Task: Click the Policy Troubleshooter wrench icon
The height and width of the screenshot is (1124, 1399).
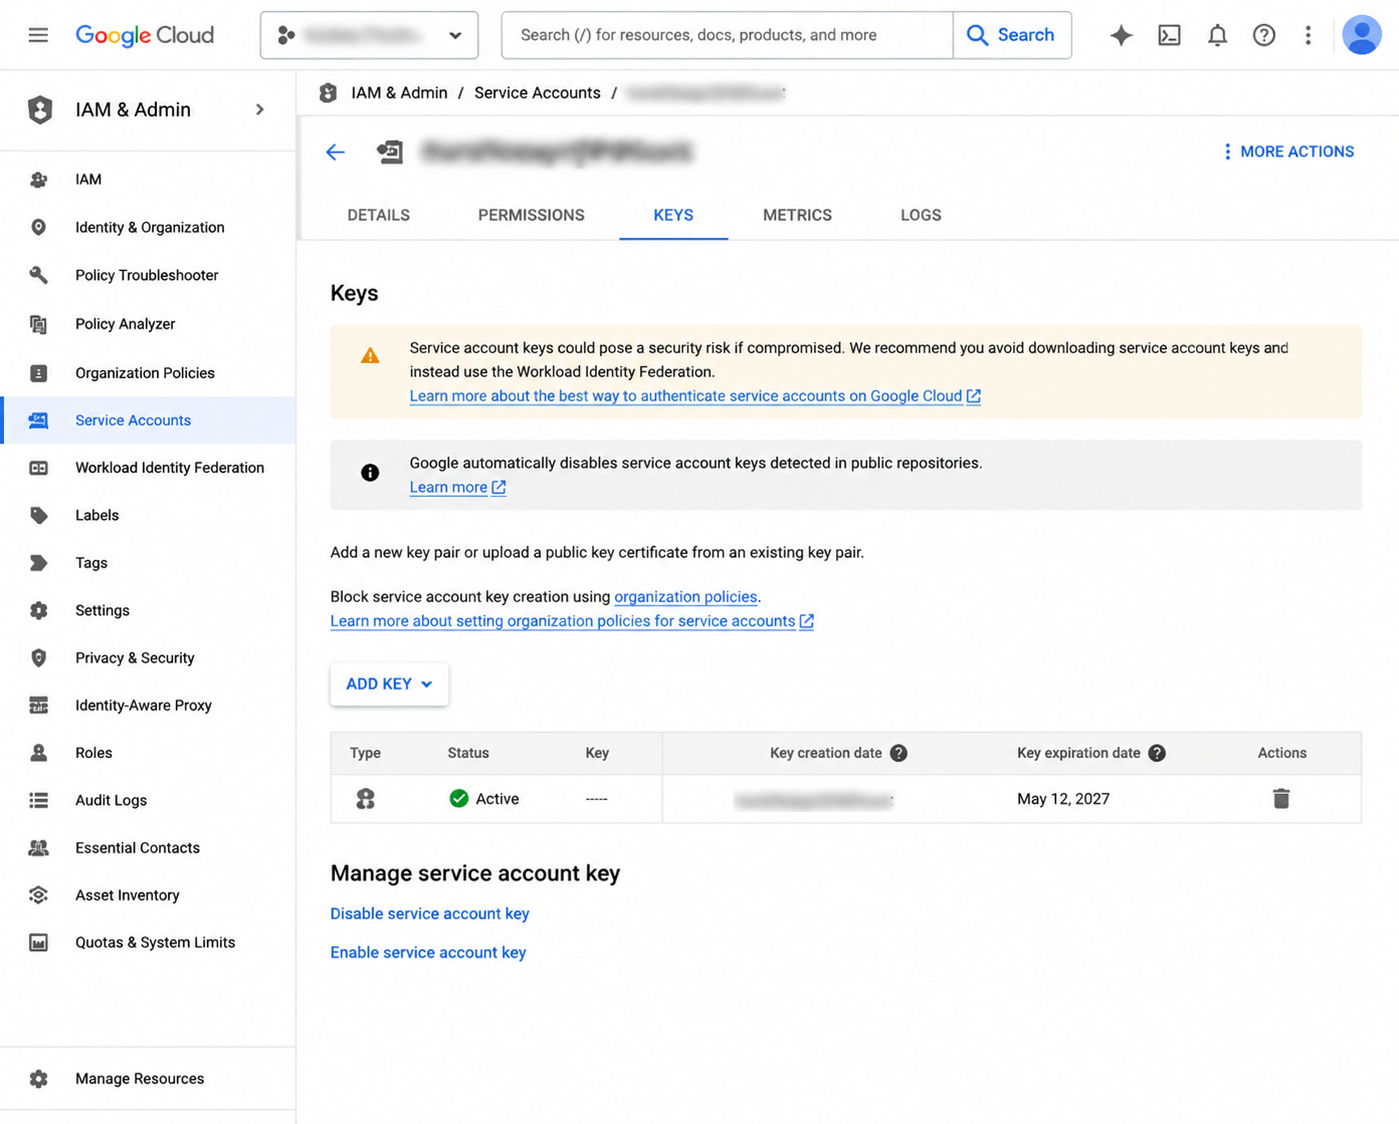Action: [x=39, y=275]
